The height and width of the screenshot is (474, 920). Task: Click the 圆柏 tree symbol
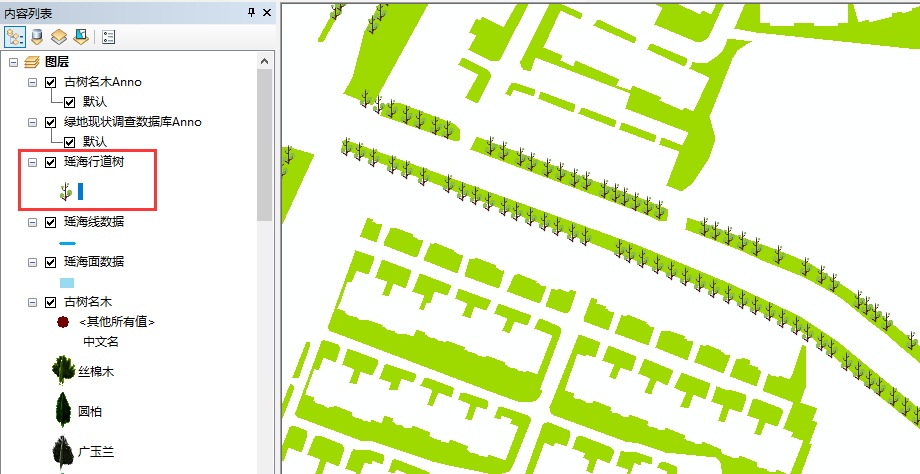(63, 409)
